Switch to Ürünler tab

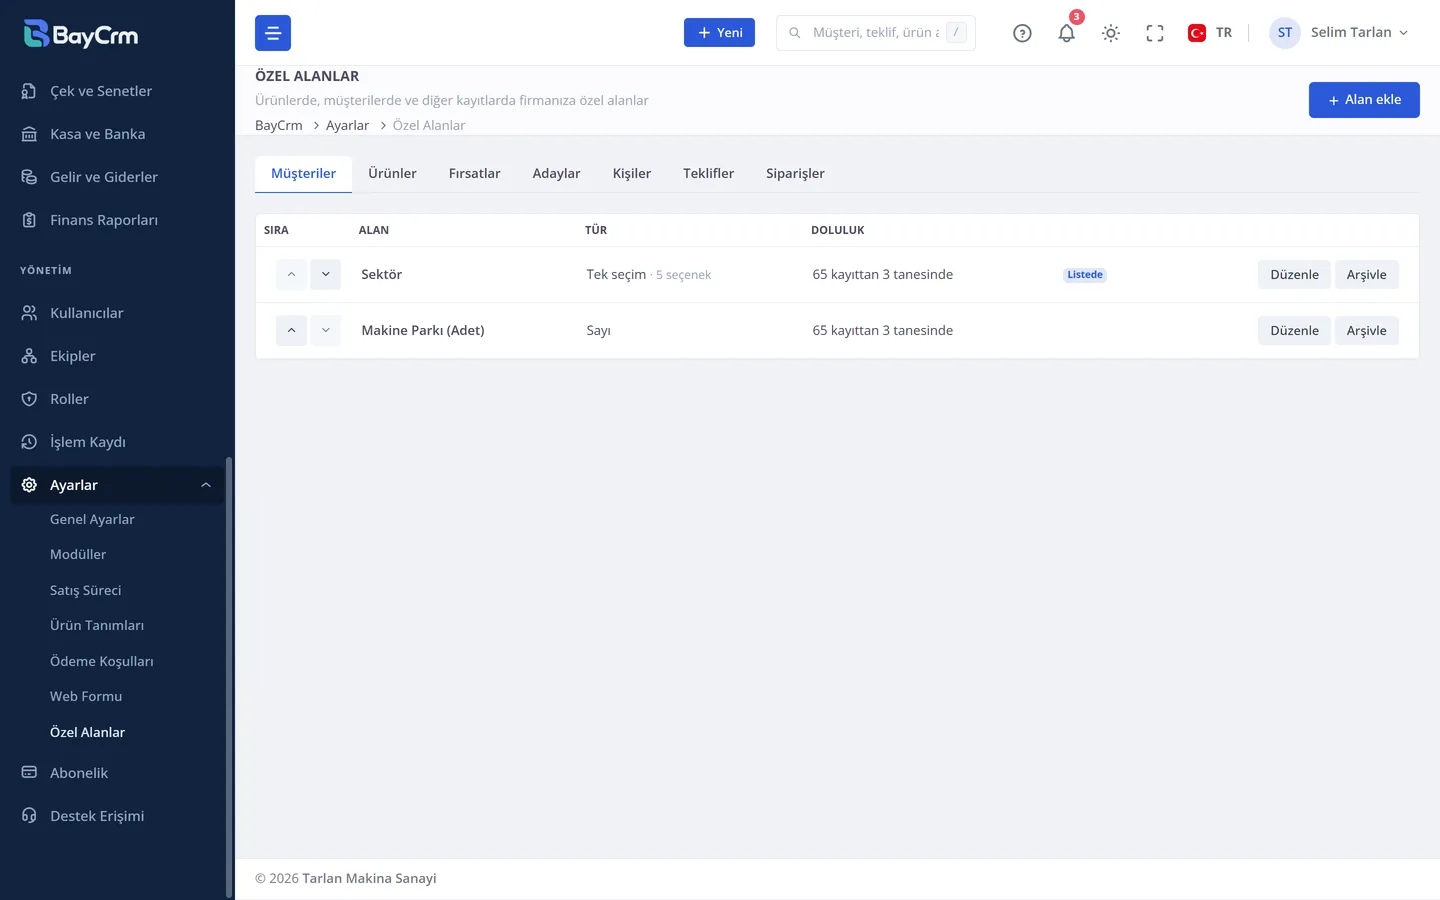point(392,174)
